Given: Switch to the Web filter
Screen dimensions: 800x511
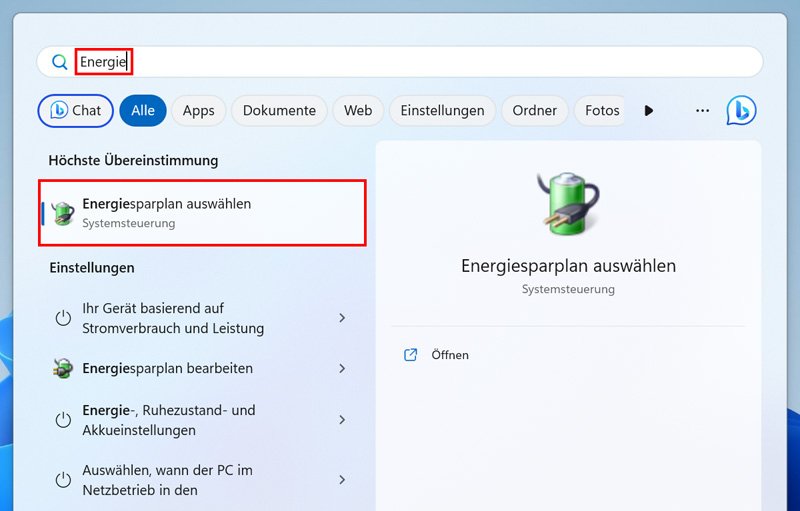Looking at the screenshot, I should 358,111.
